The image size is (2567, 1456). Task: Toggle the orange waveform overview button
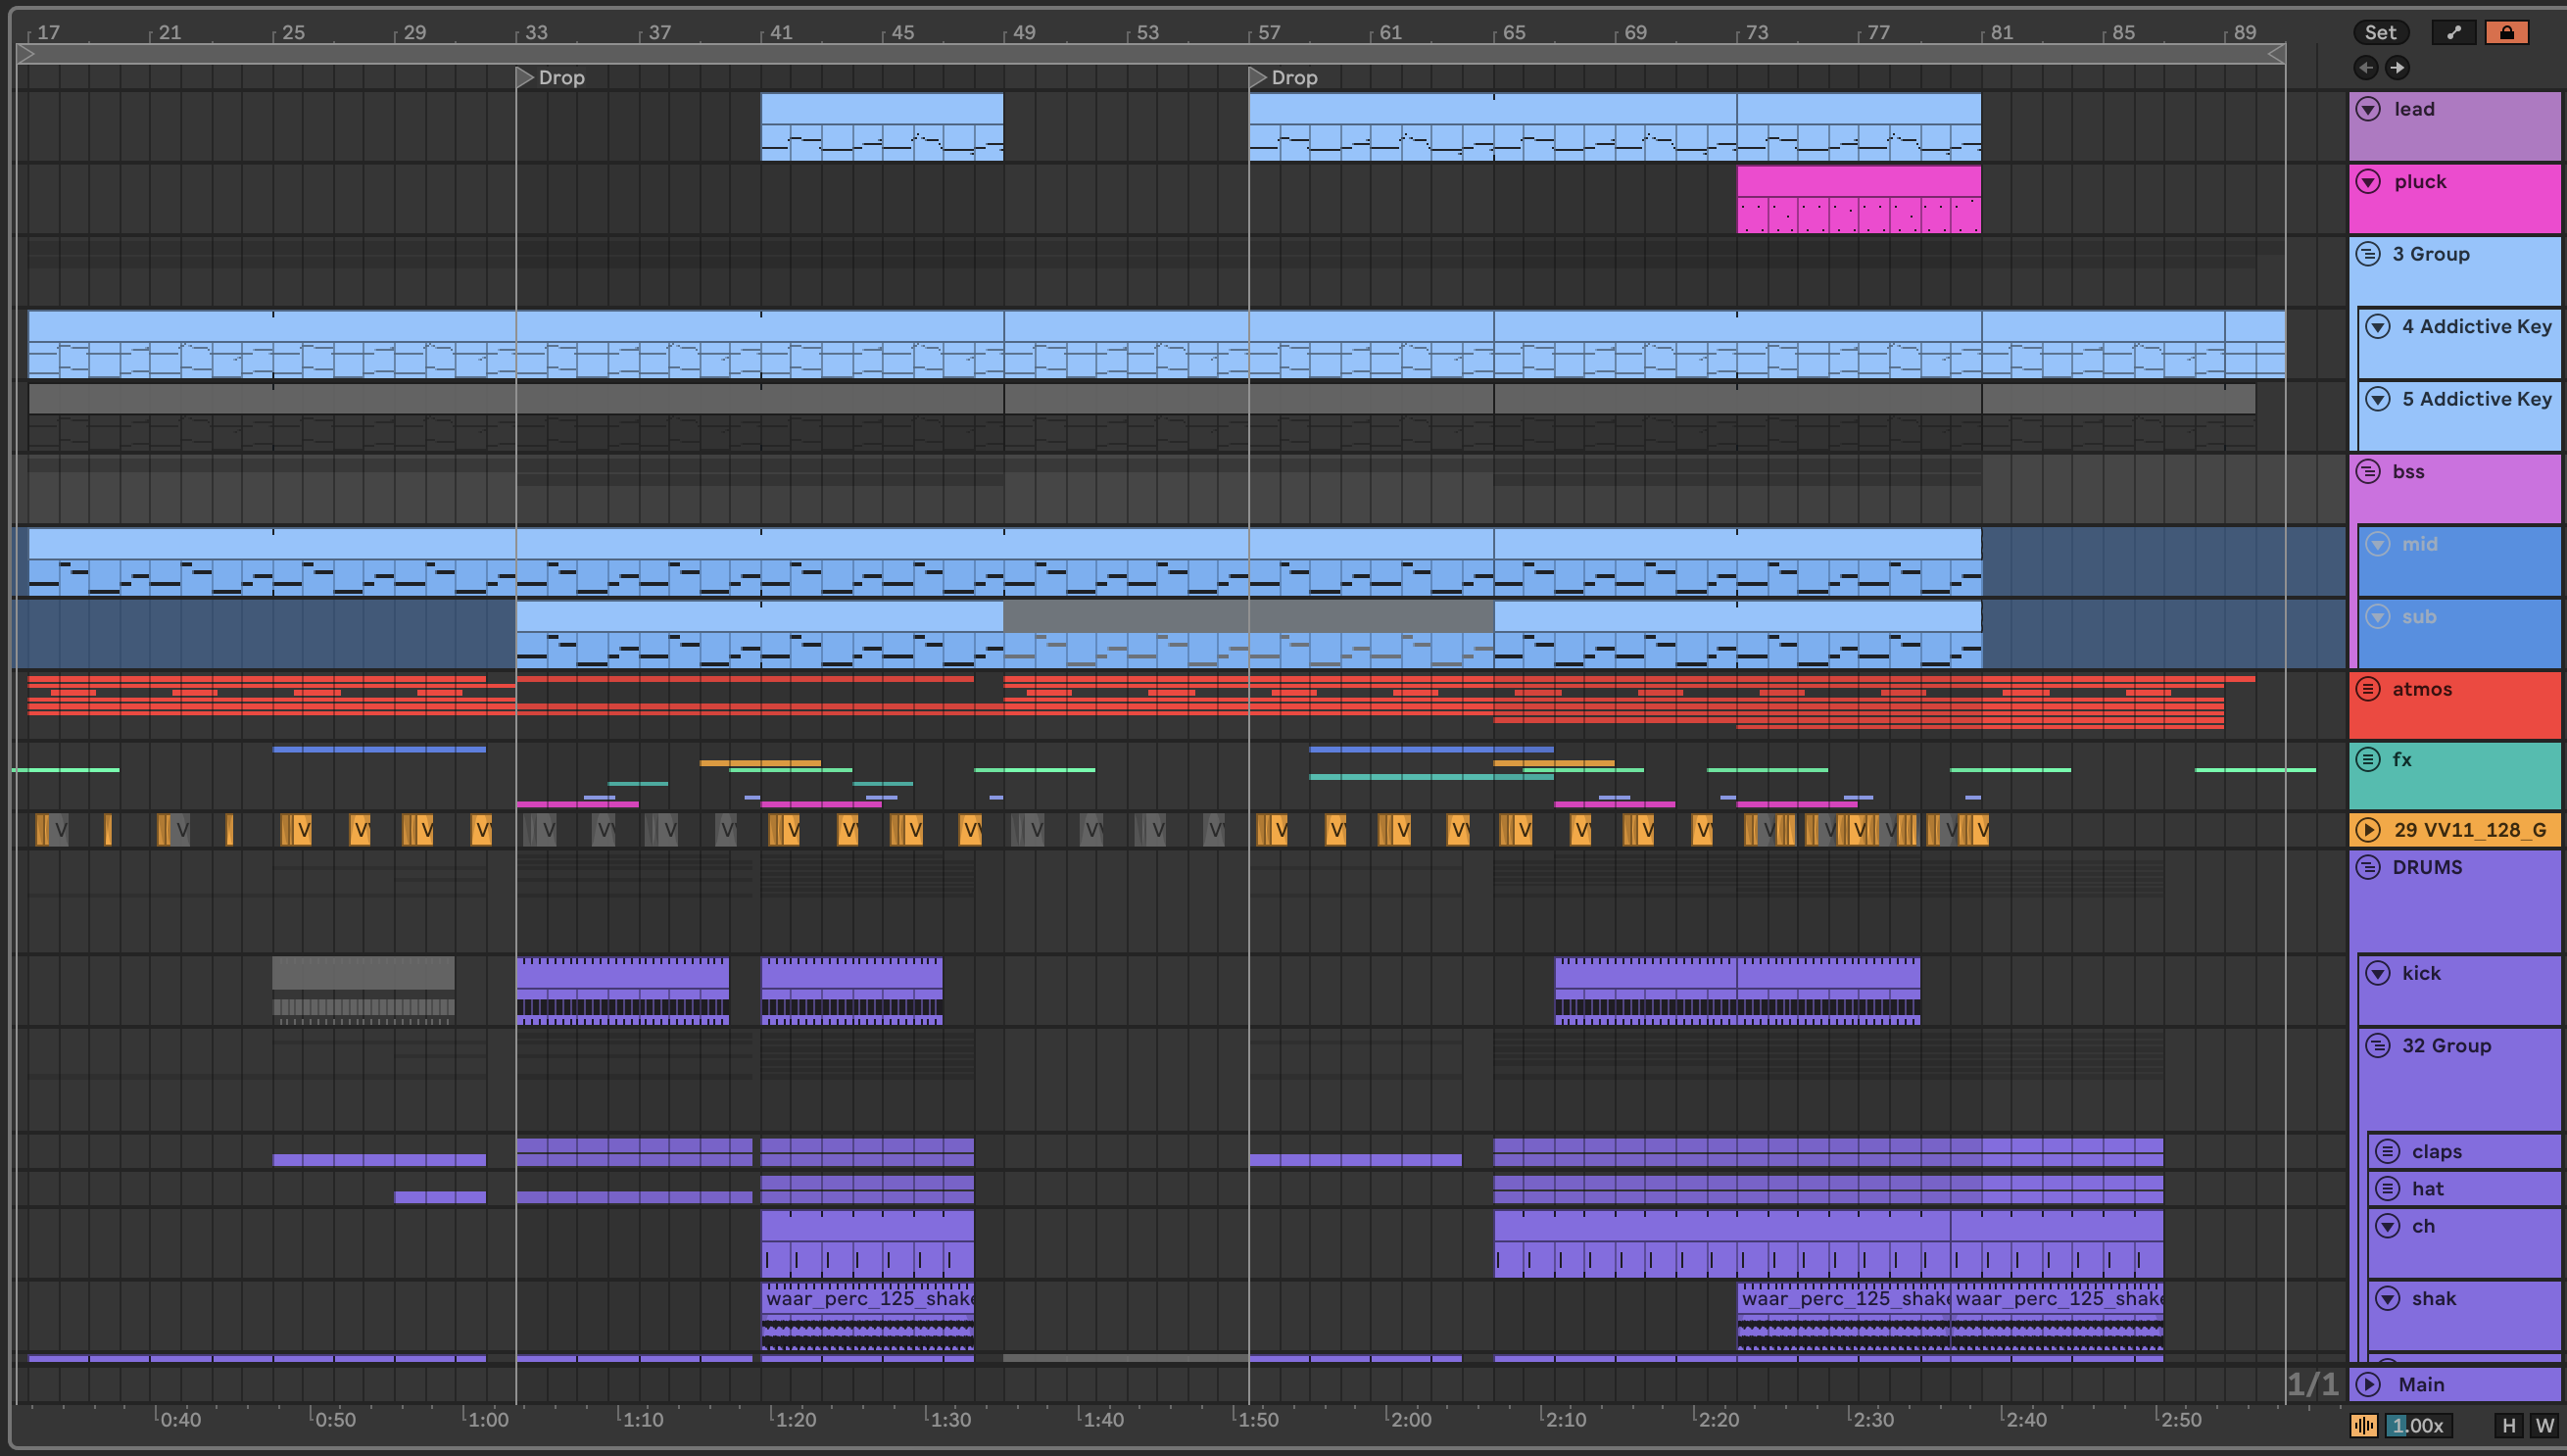2363,1426
